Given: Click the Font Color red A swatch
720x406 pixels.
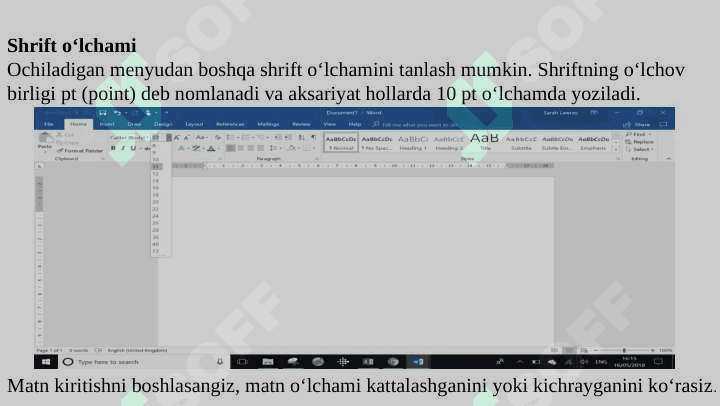Looking at the screenshot, I should pos(211,148).
